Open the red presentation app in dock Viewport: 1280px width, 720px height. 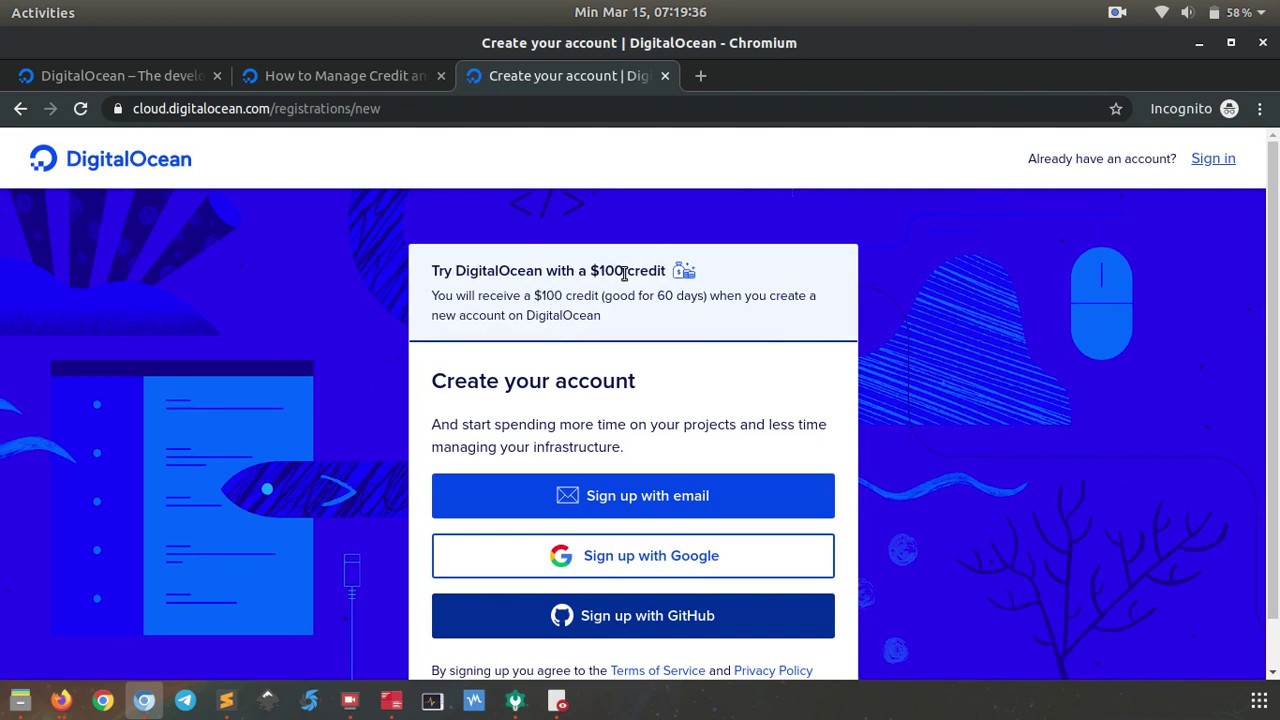[391, 701]
